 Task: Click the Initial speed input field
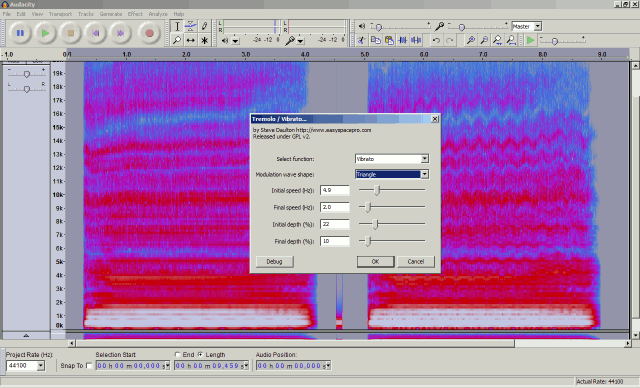[x=335, y=190]
